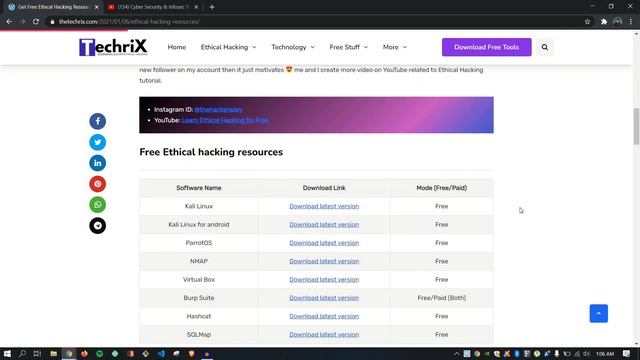
Task: Open File Explorer from the taskbar
Action: pyautogui.click(x=53, y=354)
